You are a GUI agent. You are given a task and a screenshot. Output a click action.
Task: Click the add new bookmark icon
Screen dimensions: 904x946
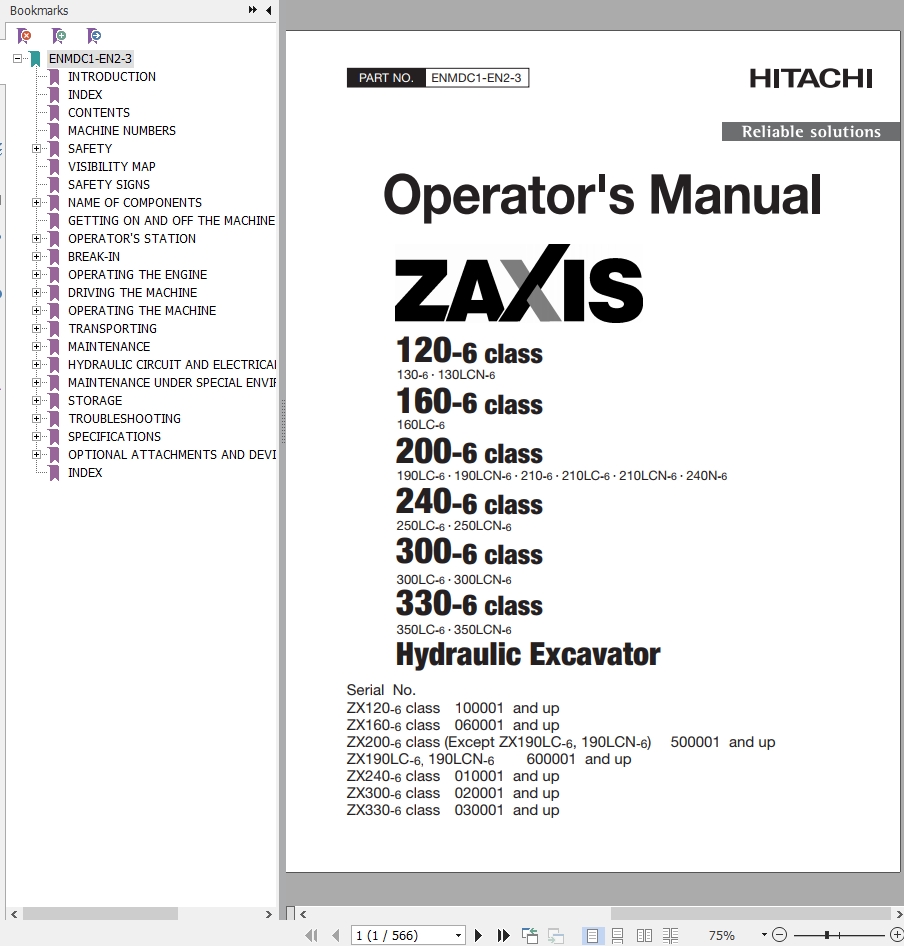click(59, 36)
